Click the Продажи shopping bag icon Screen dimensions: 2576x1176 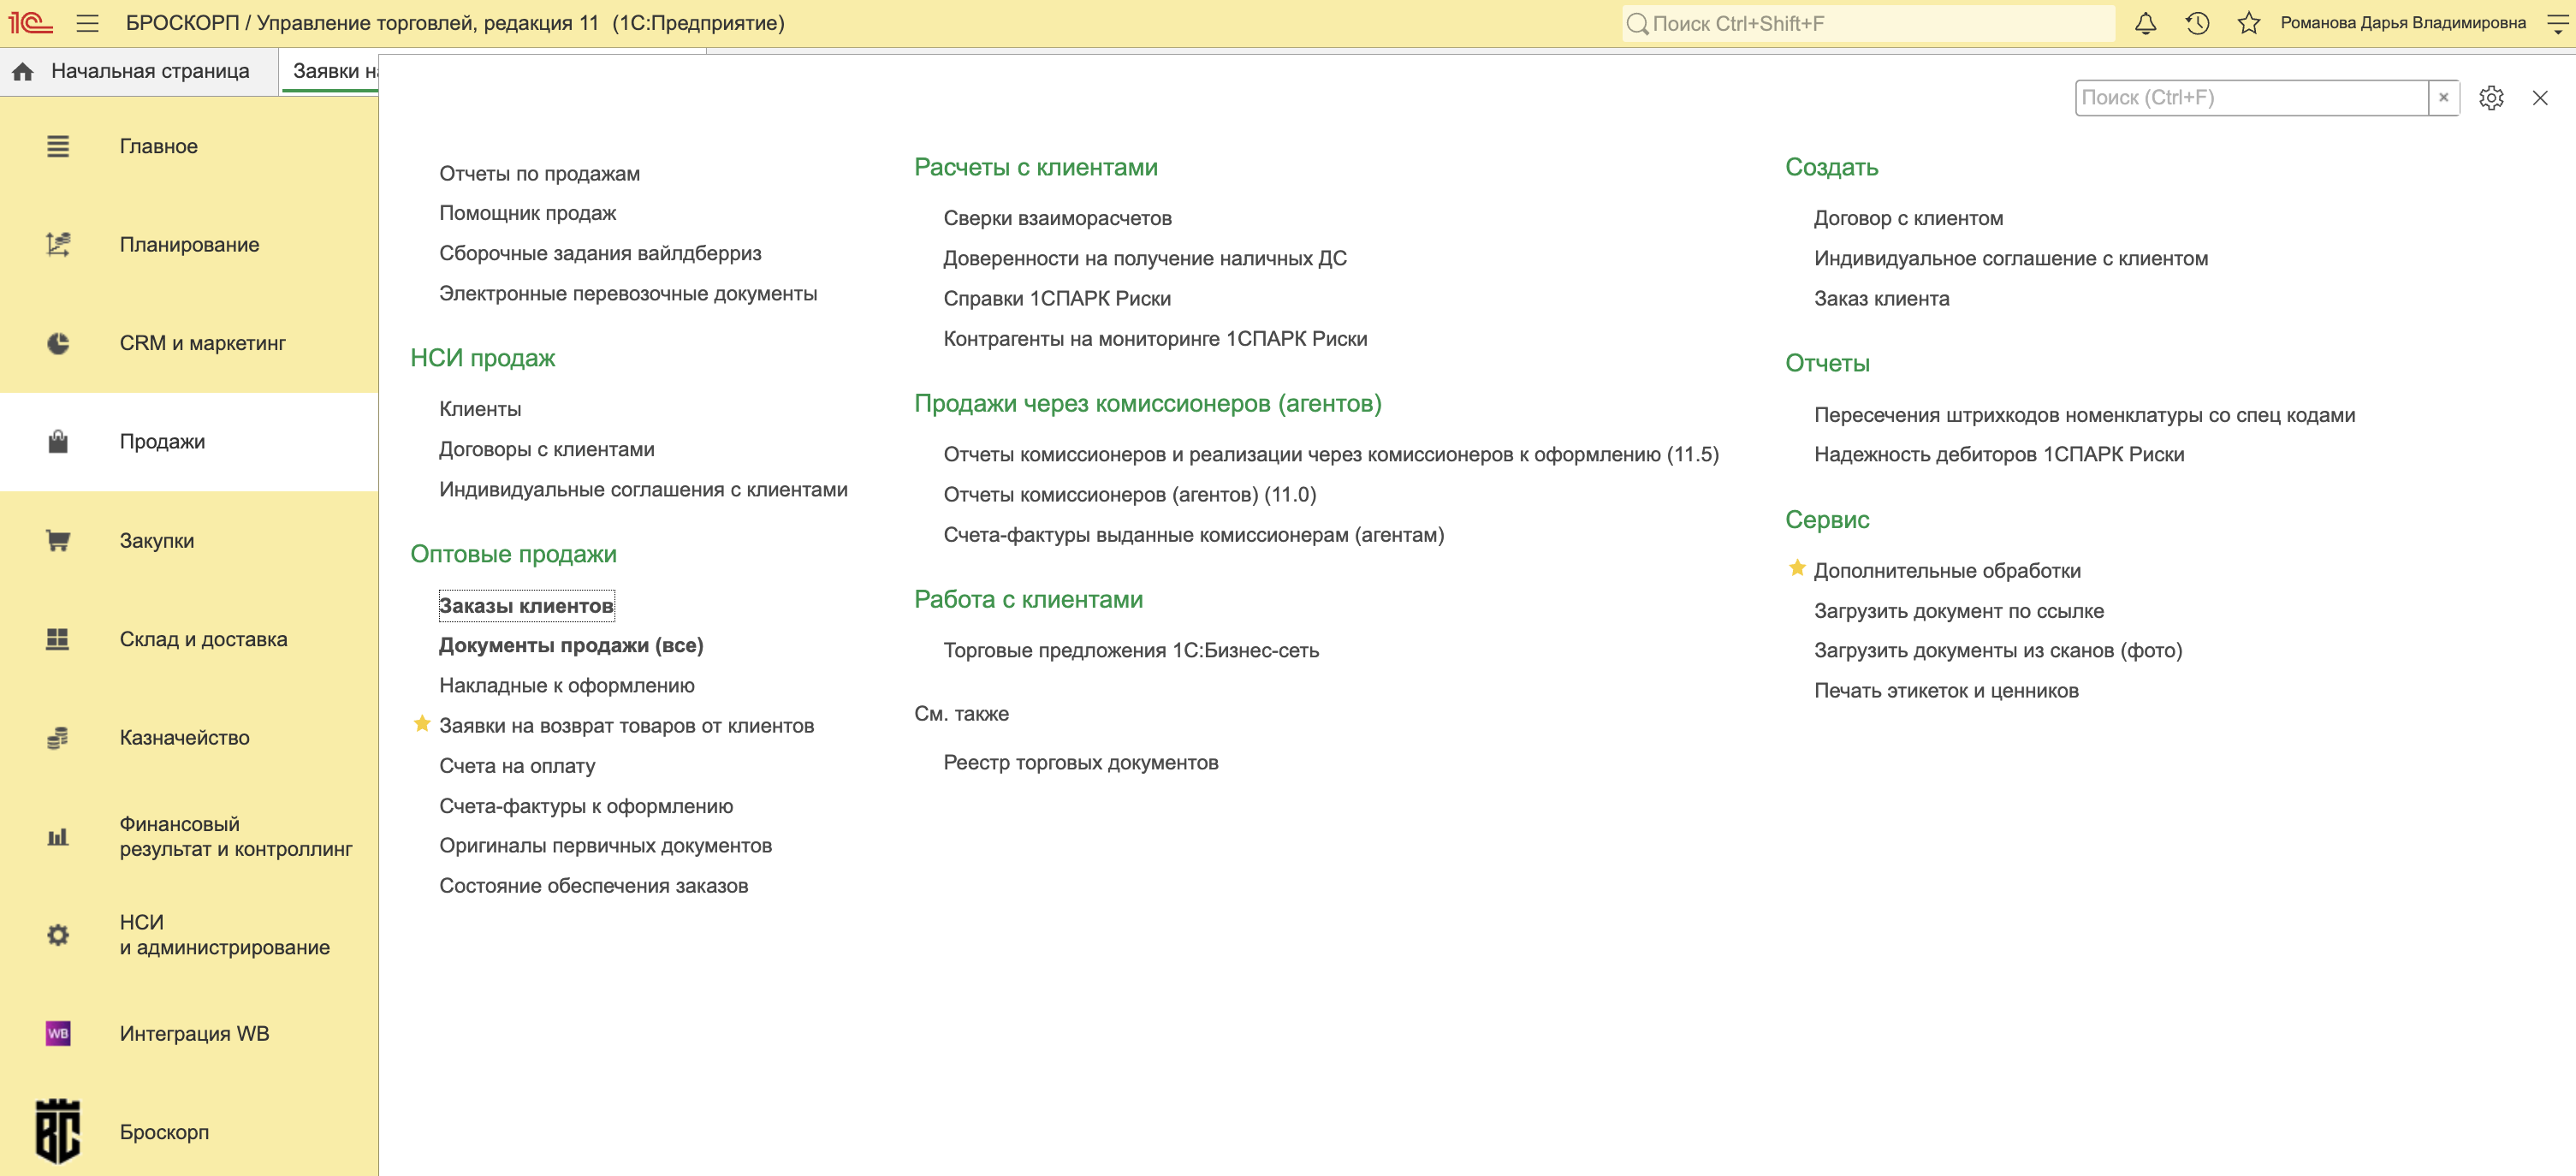point(58,441)
